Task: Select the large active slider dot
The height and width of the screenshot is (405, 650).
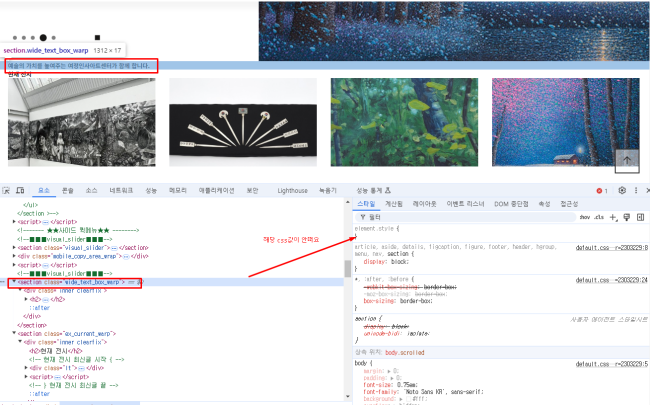Action: (x=43, y=38)
